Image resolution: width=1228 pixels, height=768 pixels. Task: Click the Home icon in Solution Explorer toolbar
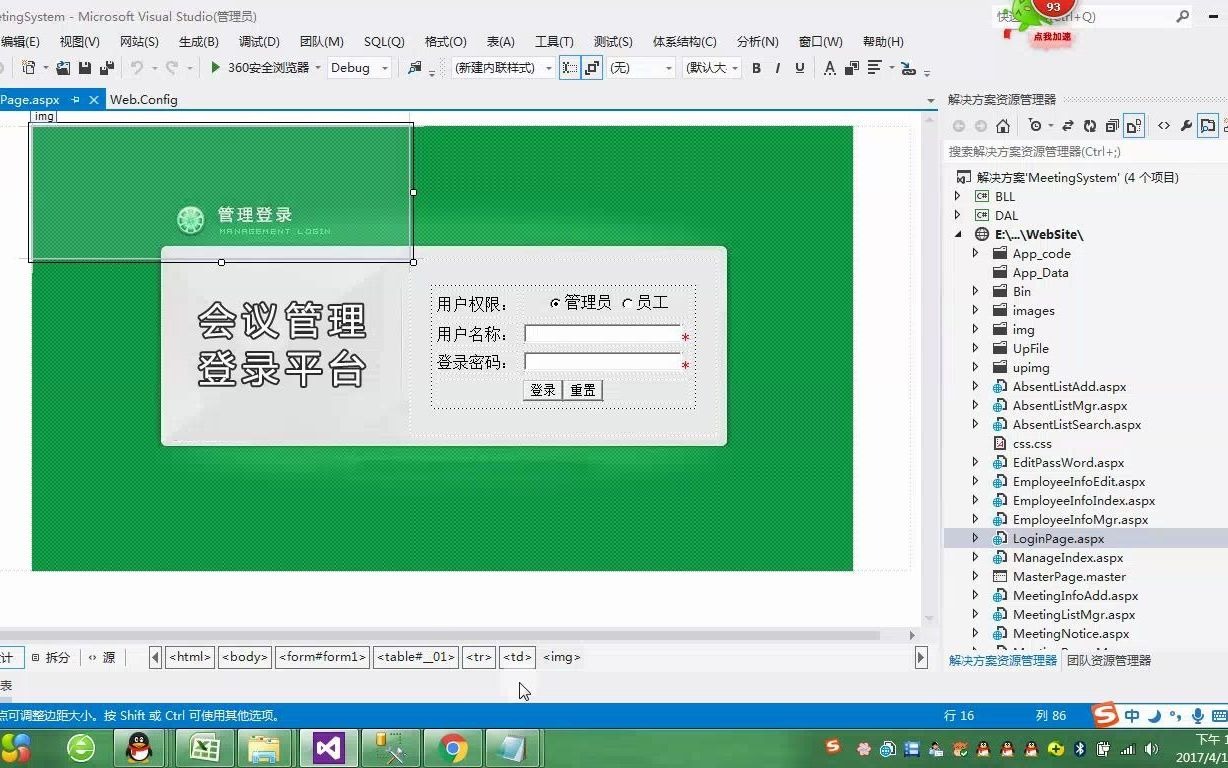[1003, 125]
